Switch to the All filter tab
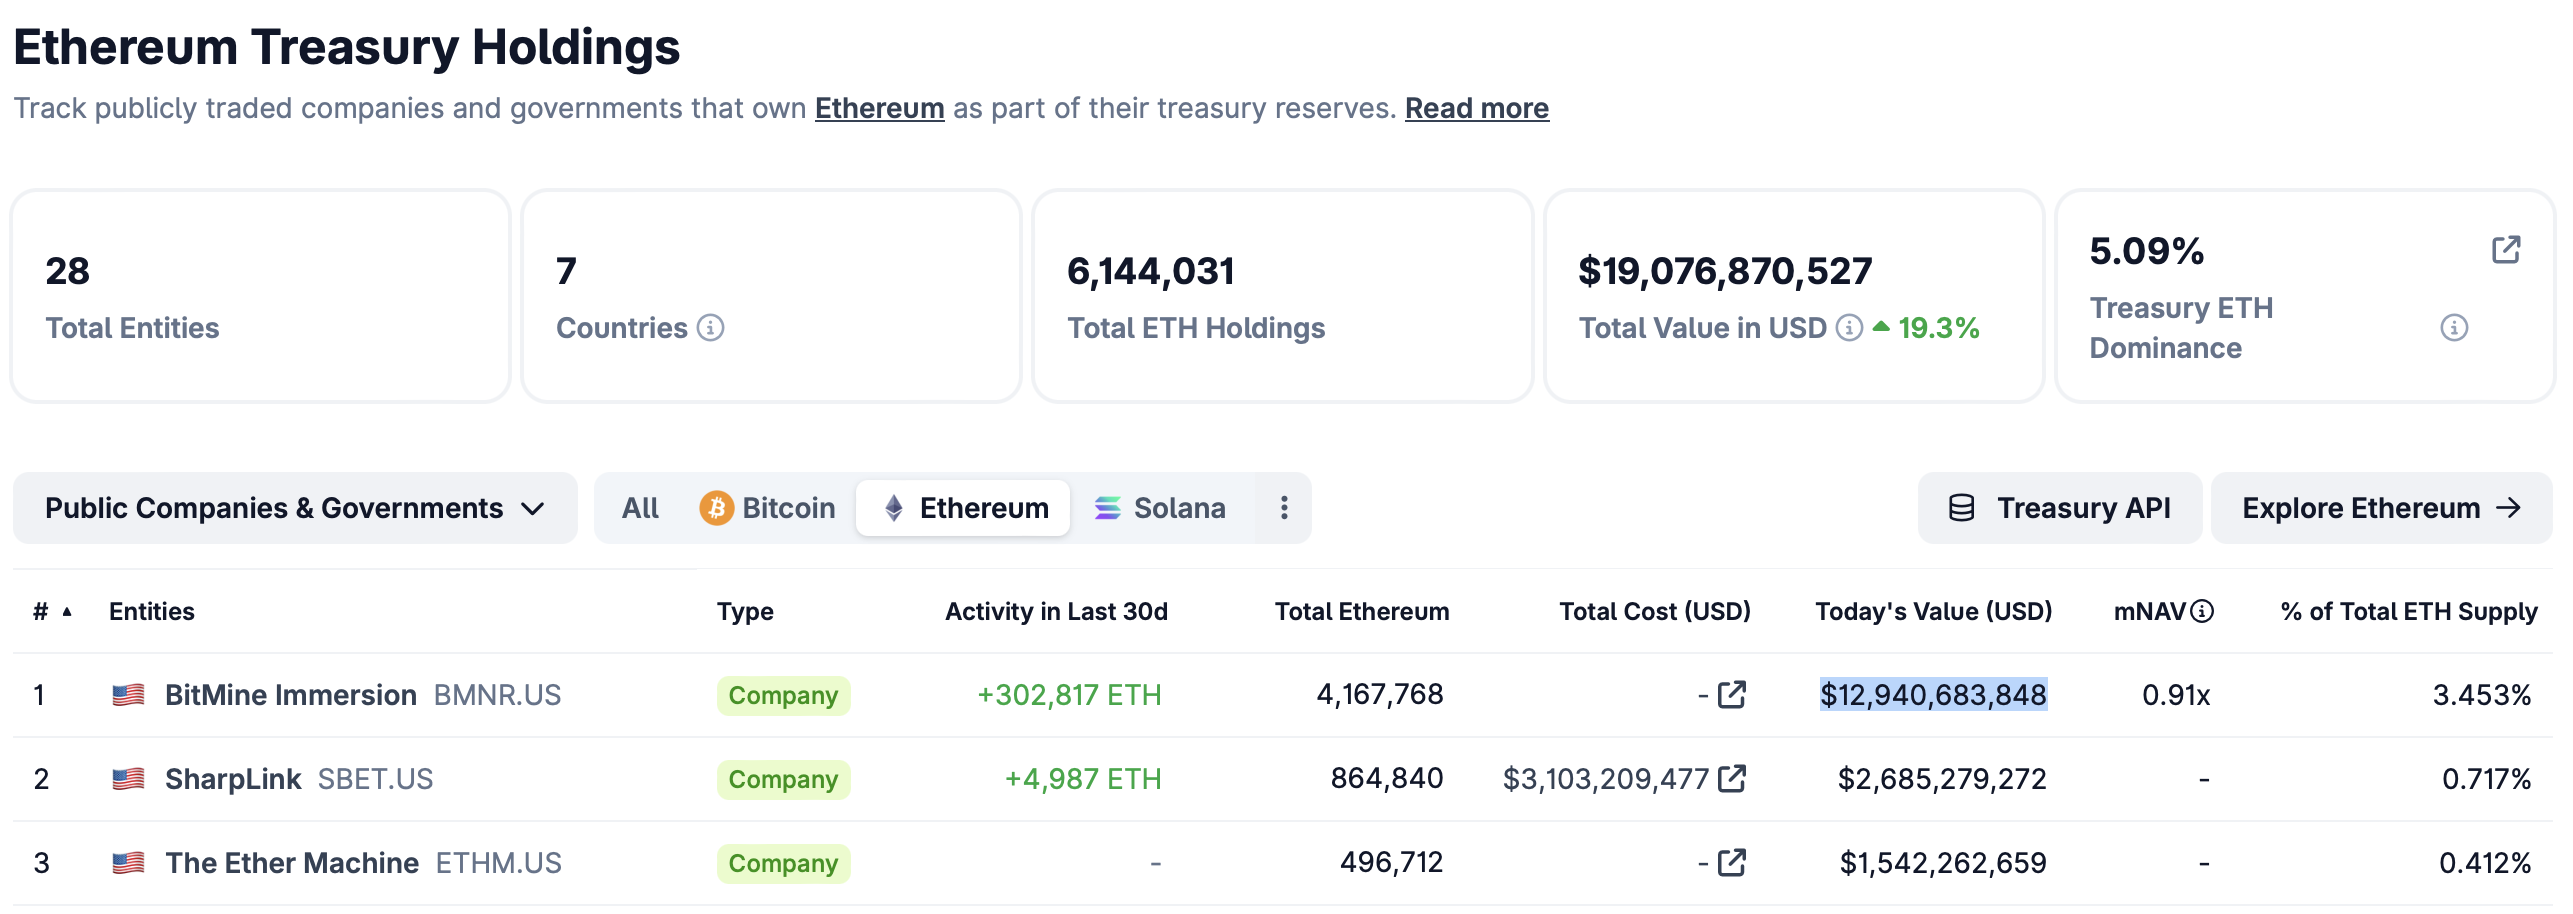The width and height of the screenshot is (2573, 914). click(640, 508)
